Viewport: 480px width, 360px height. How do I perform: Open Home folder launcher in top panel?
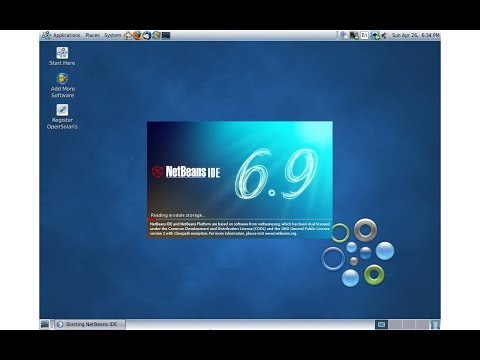[x=128, y=35]
